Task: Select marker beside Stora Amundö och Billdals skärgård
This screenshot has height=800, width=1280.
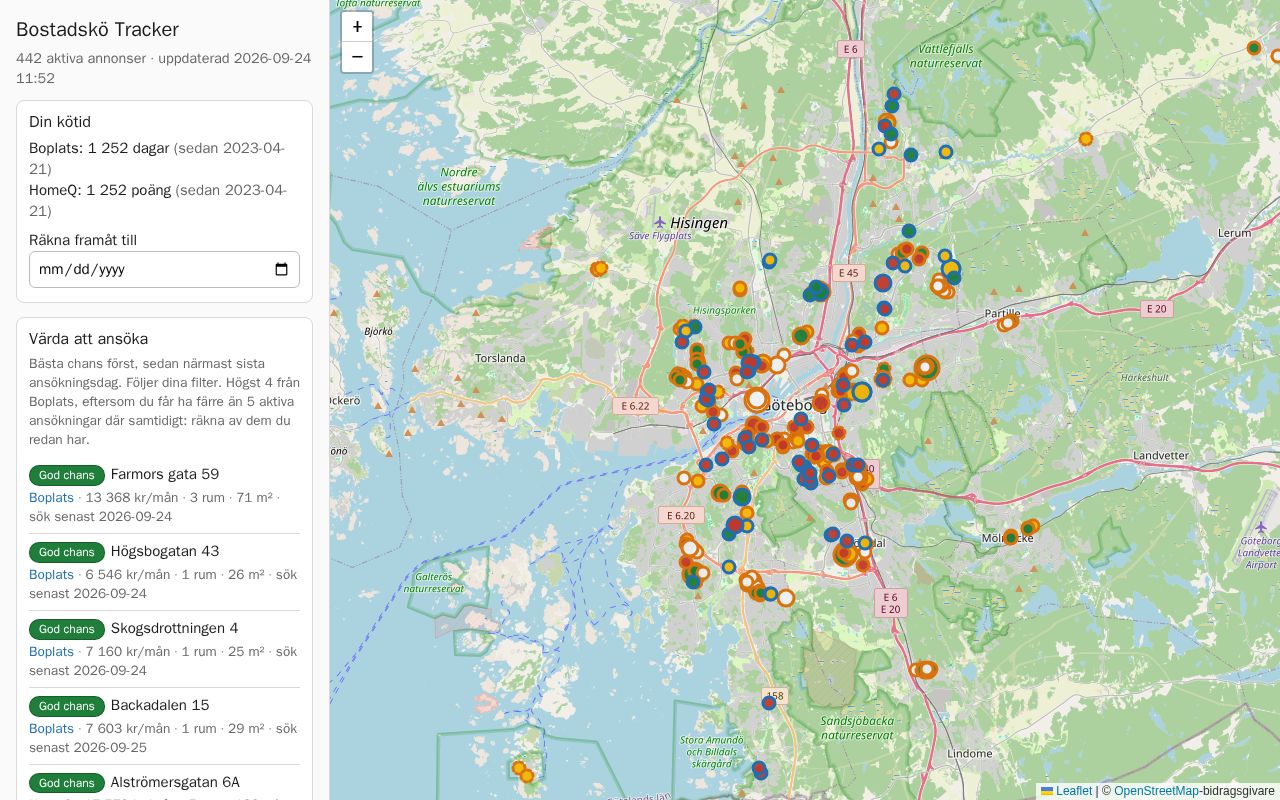Action: [760, 770]
